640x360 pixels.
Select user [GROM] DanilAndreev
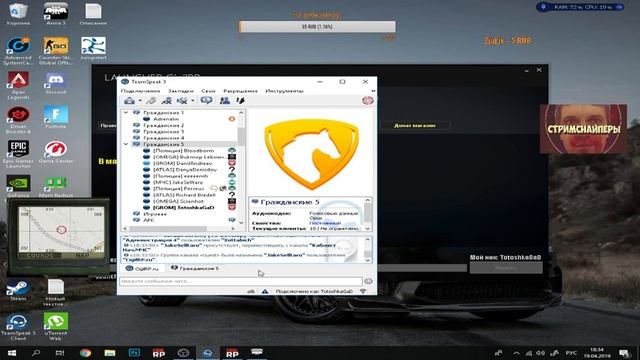(182, 163)
